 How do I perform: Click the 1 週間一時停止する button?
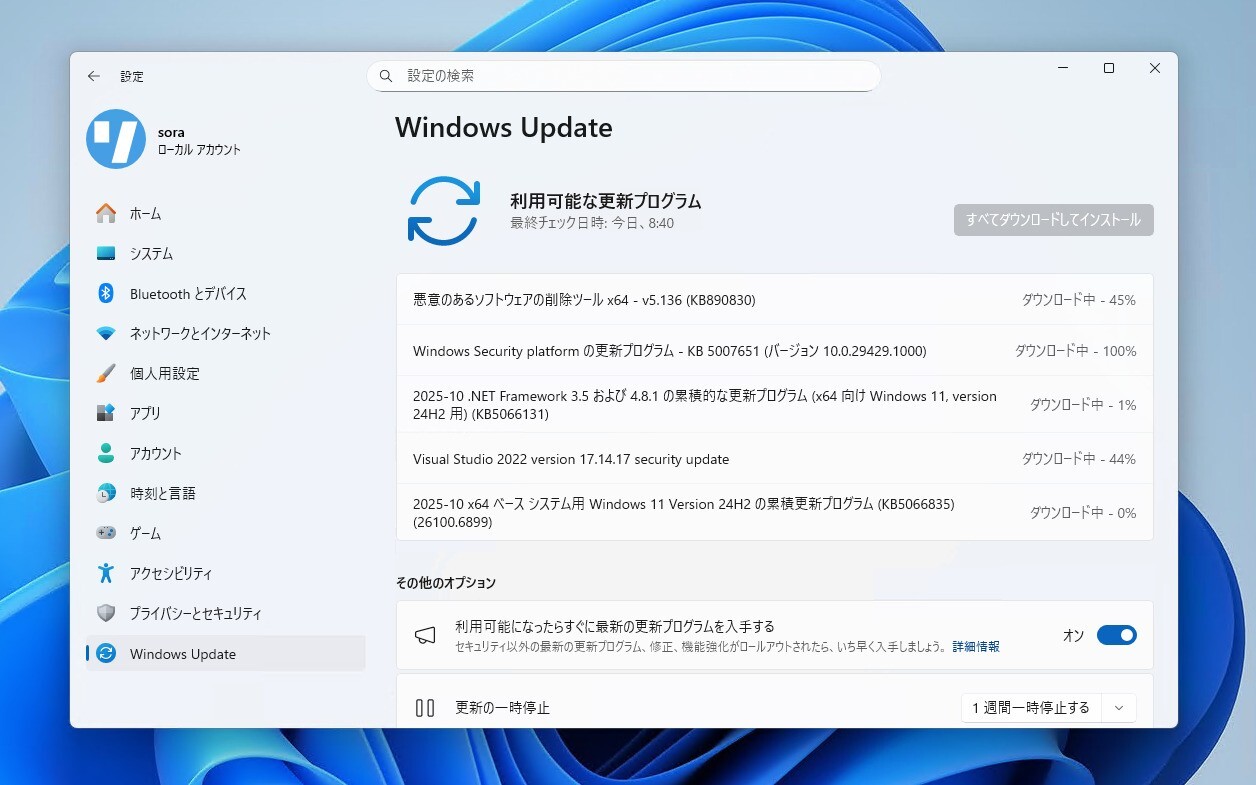coord(1031,708)
